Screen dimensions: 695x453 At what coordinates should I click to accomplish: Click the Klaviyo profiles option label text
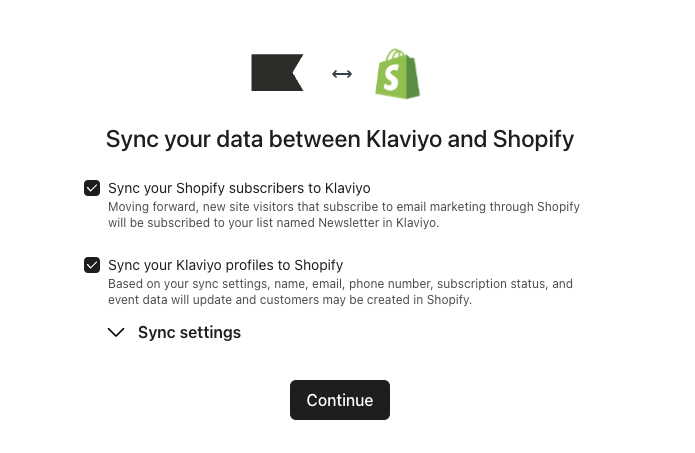coord(226,265)
